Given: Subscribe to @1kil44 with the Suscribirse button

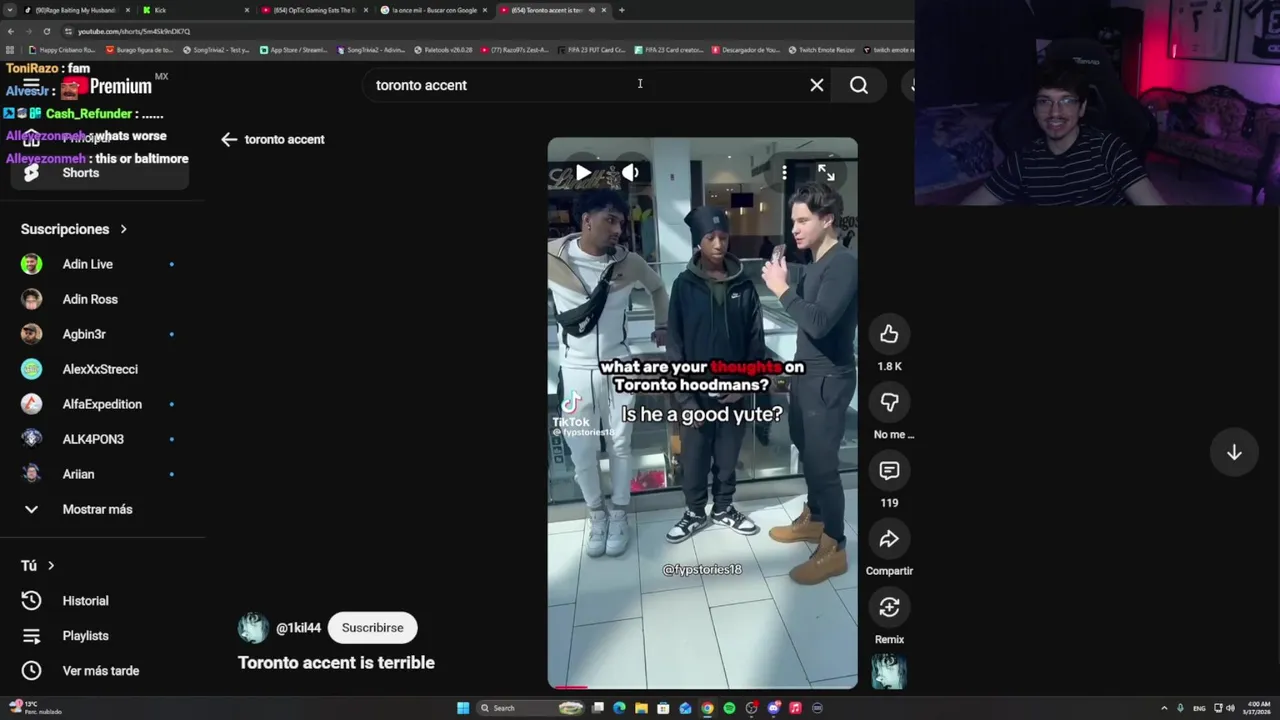Looking at the screenshot, I should pos(373,628).
